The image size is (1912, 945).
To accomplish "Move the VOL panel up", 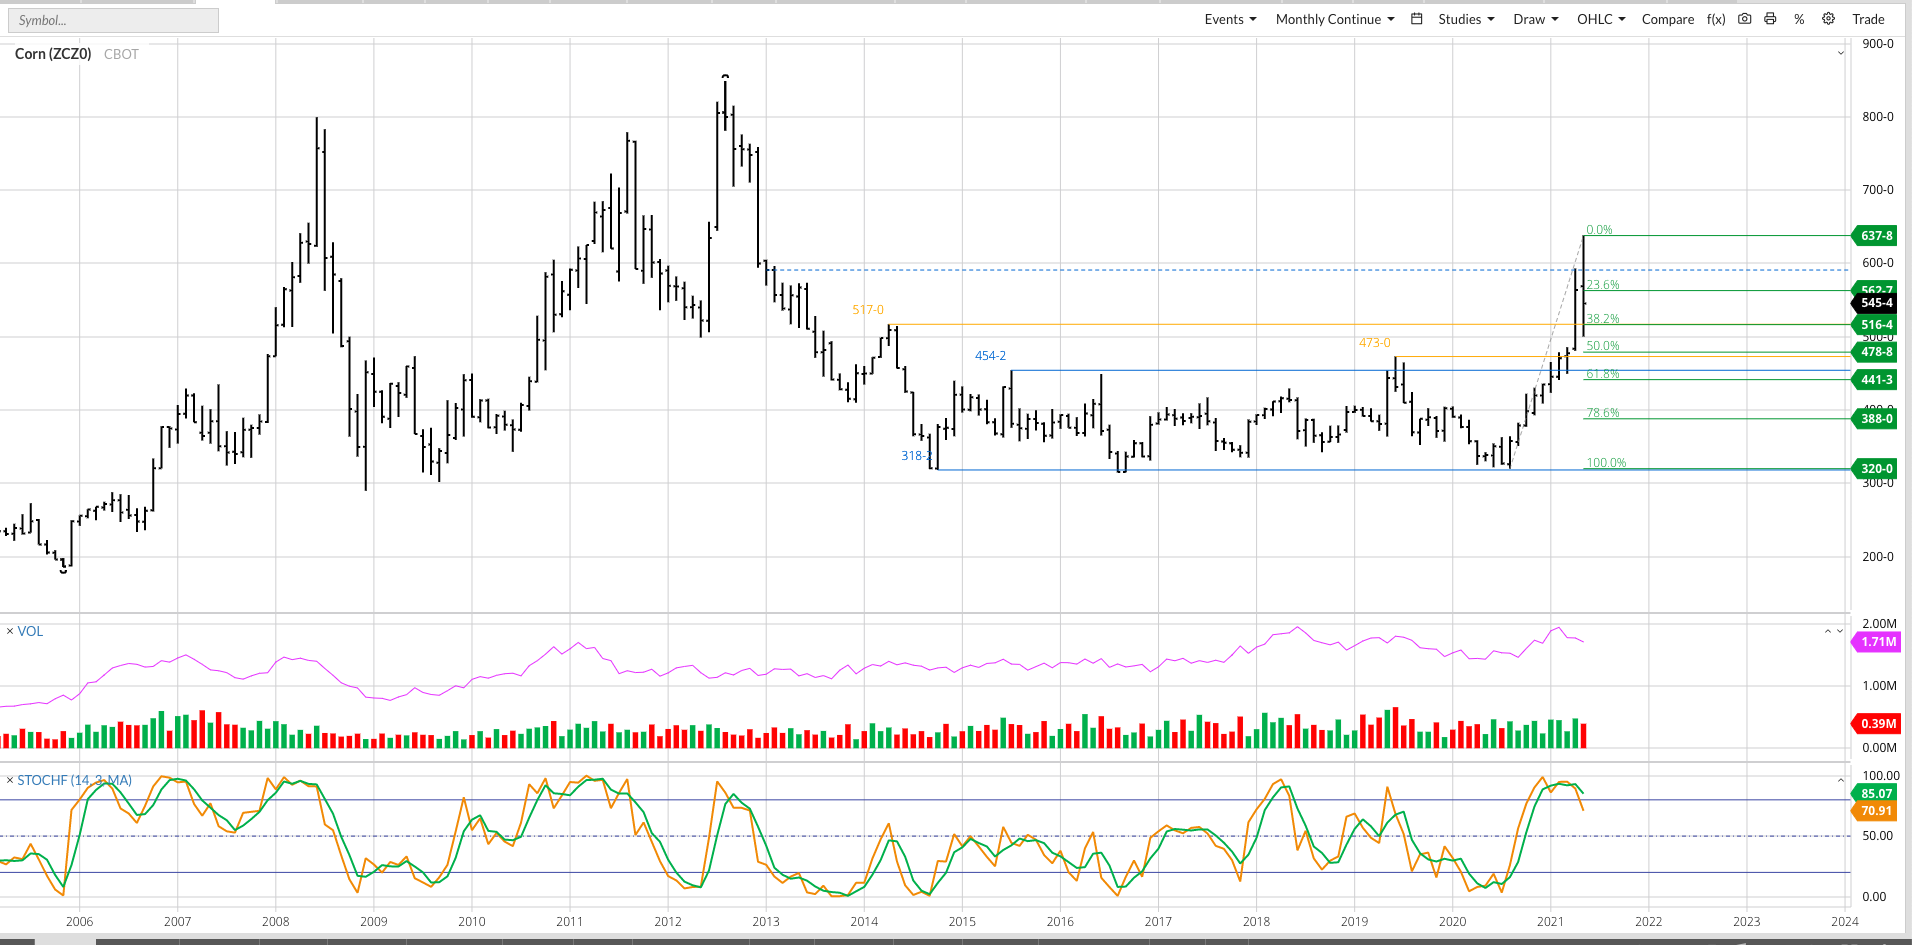I will 1828,631.
